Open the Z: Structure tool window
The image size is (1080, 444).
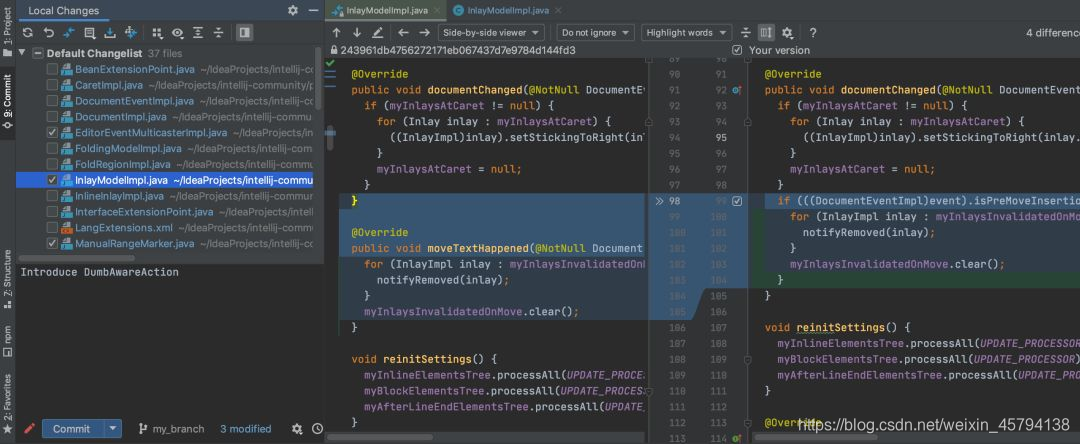coord(8,277)
